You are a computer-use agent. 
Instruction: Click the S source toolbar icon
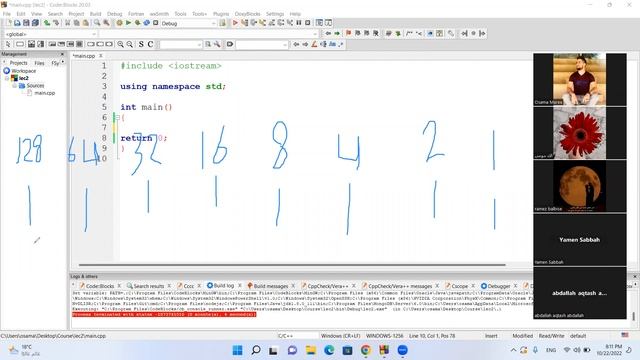(141, 44)
